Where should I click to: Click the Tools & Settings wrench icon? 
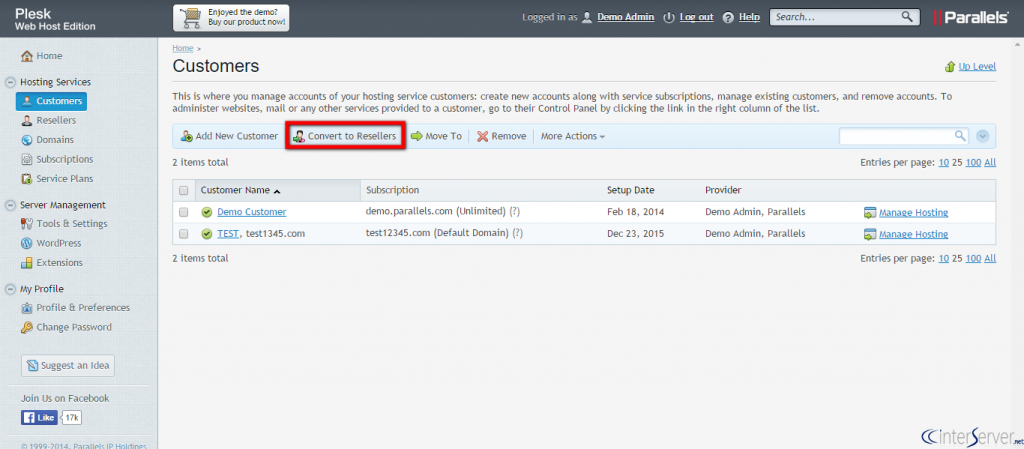(x=27, y=224)
